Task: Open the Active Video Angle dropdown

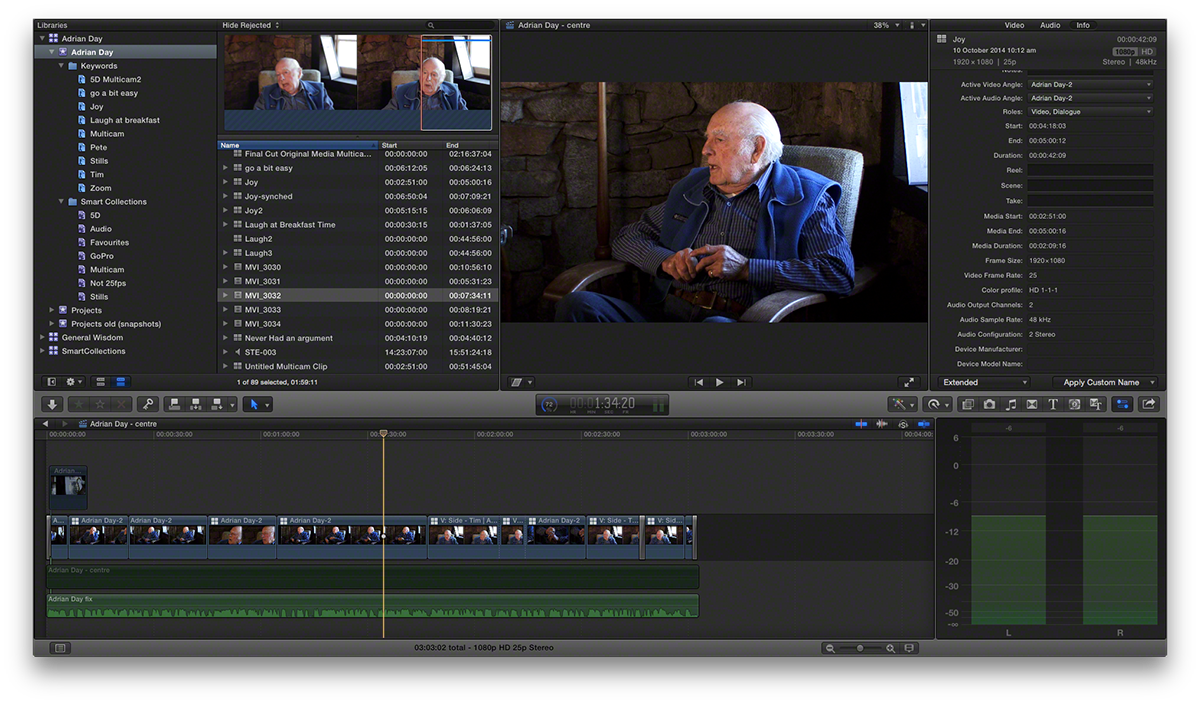Action: pos(1090,85)
